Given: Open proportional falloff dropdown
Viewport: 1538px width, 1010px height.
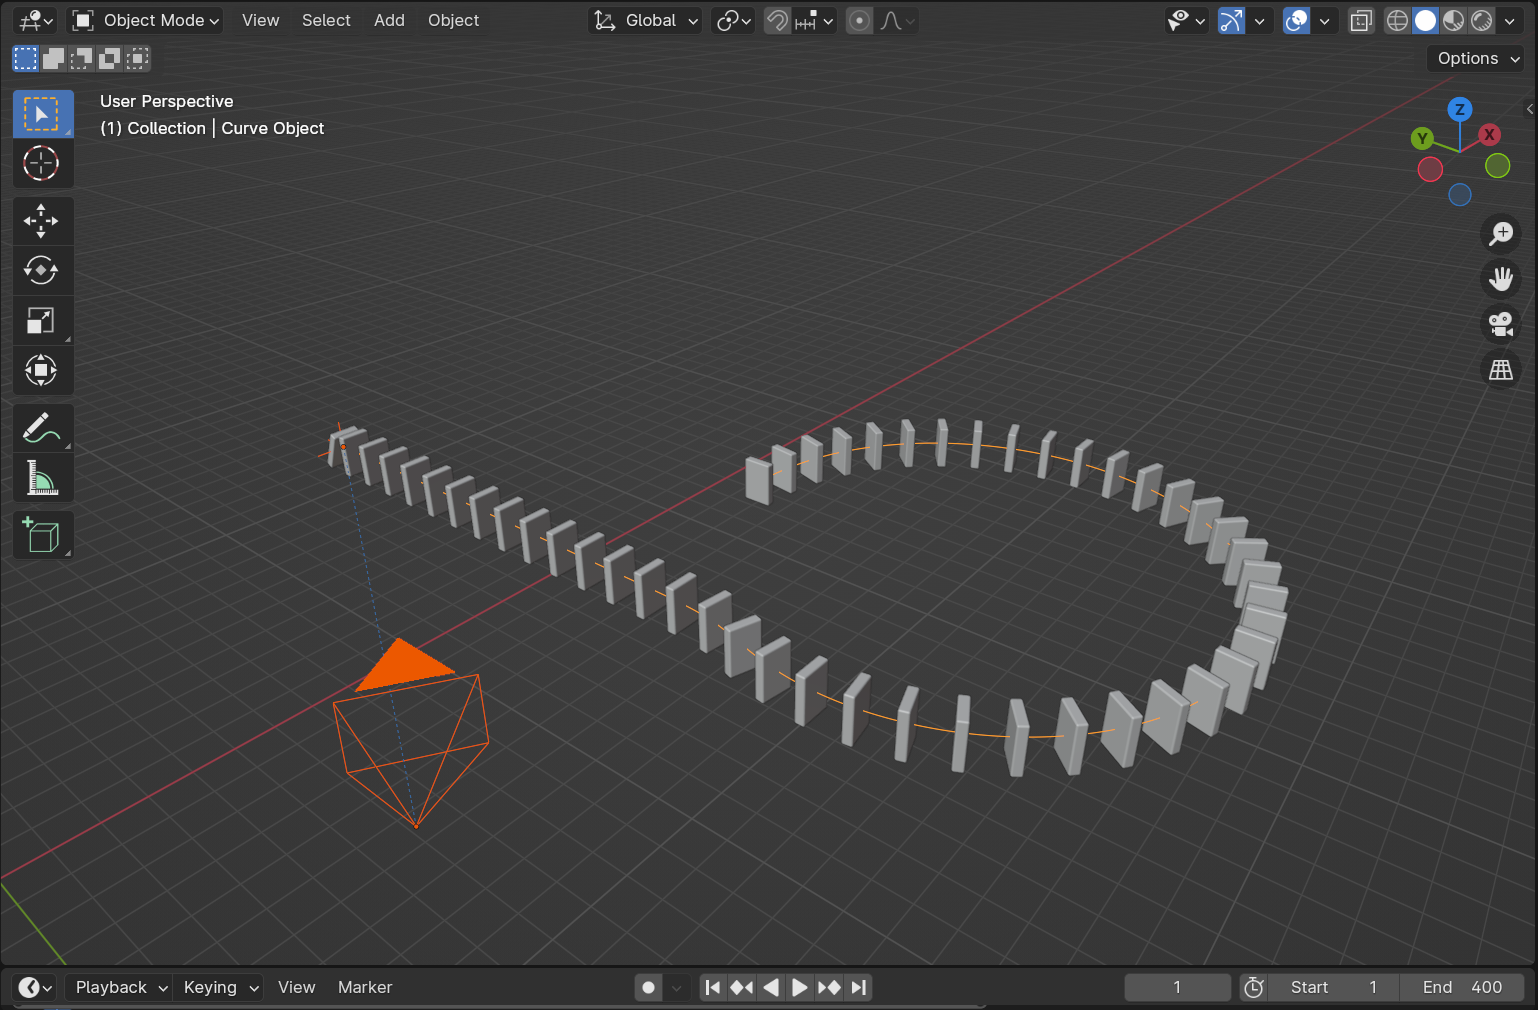Looking at the screenshot, I should click(897, 21).
